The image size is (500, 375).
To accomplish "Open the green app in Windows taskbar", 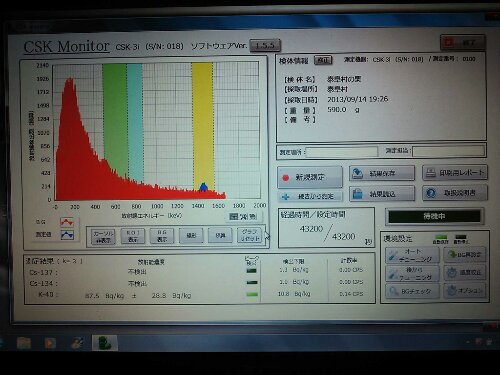I will (x=105, y=342).
